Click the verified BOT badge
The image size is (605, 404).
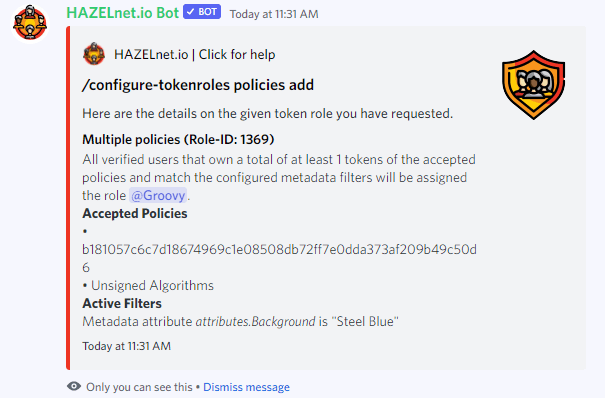202,12
